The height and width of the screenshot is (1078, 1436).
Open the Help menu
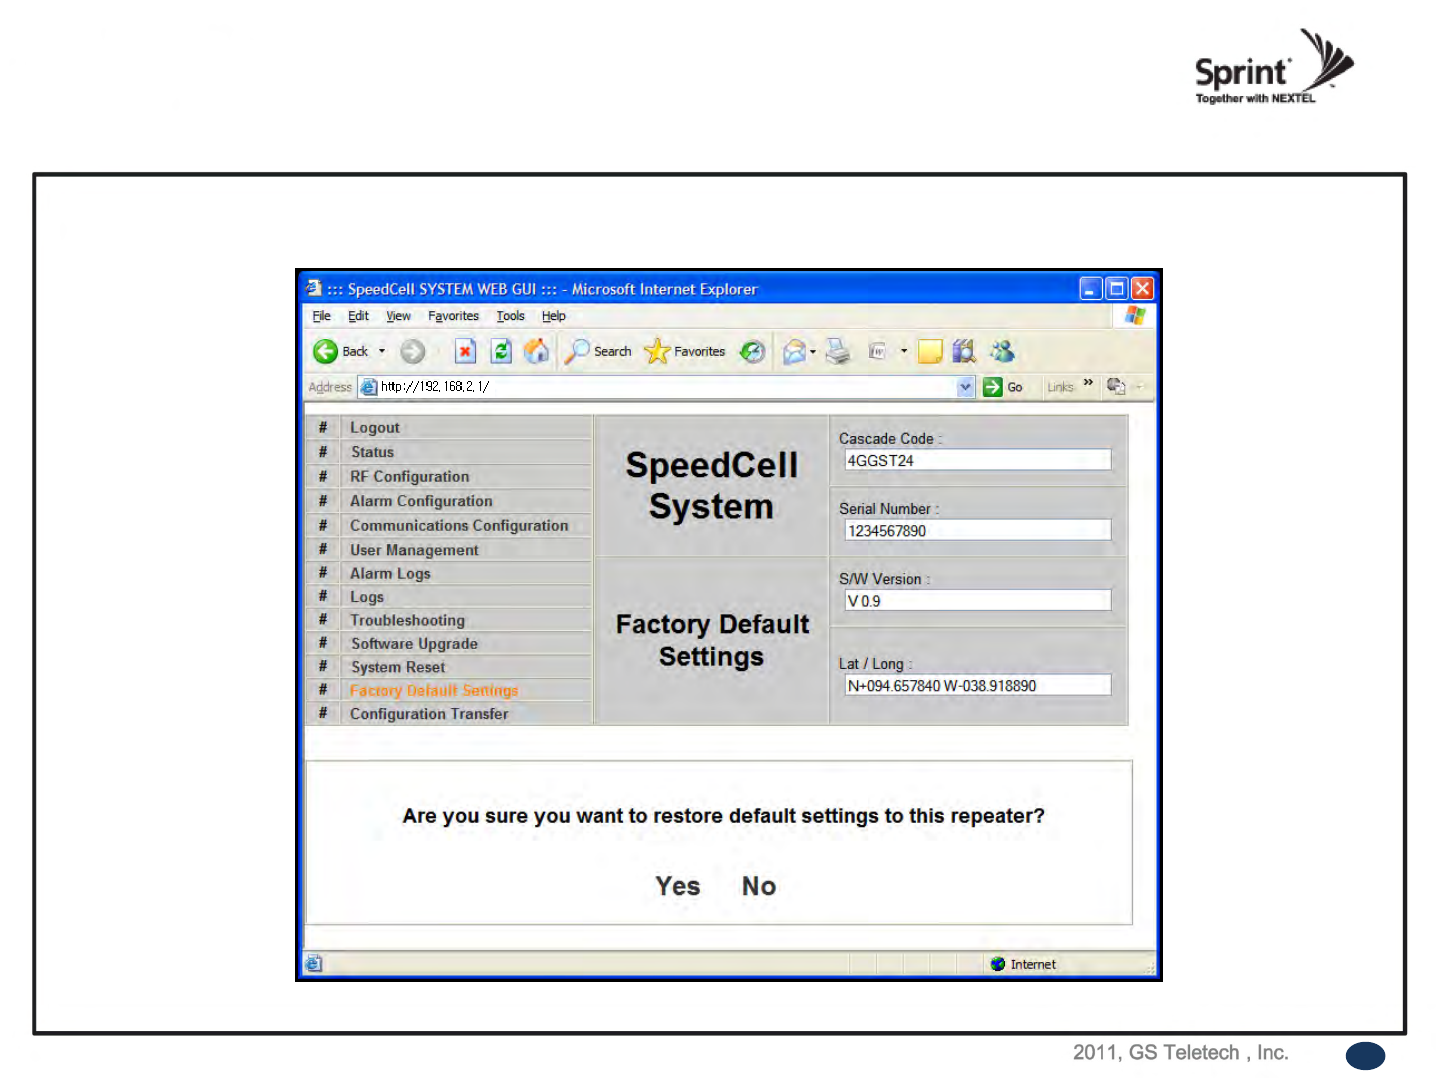553,316
